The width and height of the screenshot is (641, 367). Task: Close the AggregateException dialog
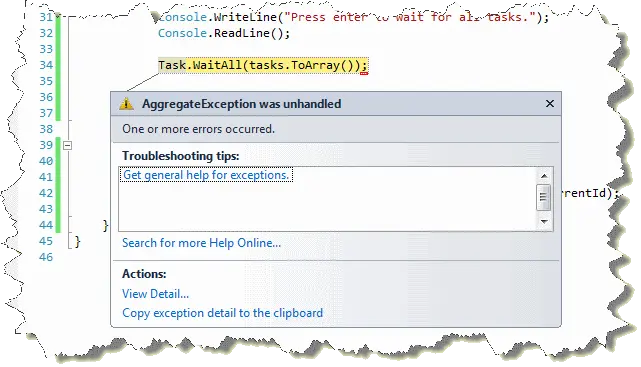pyautogui.click(x=550, y=104)
